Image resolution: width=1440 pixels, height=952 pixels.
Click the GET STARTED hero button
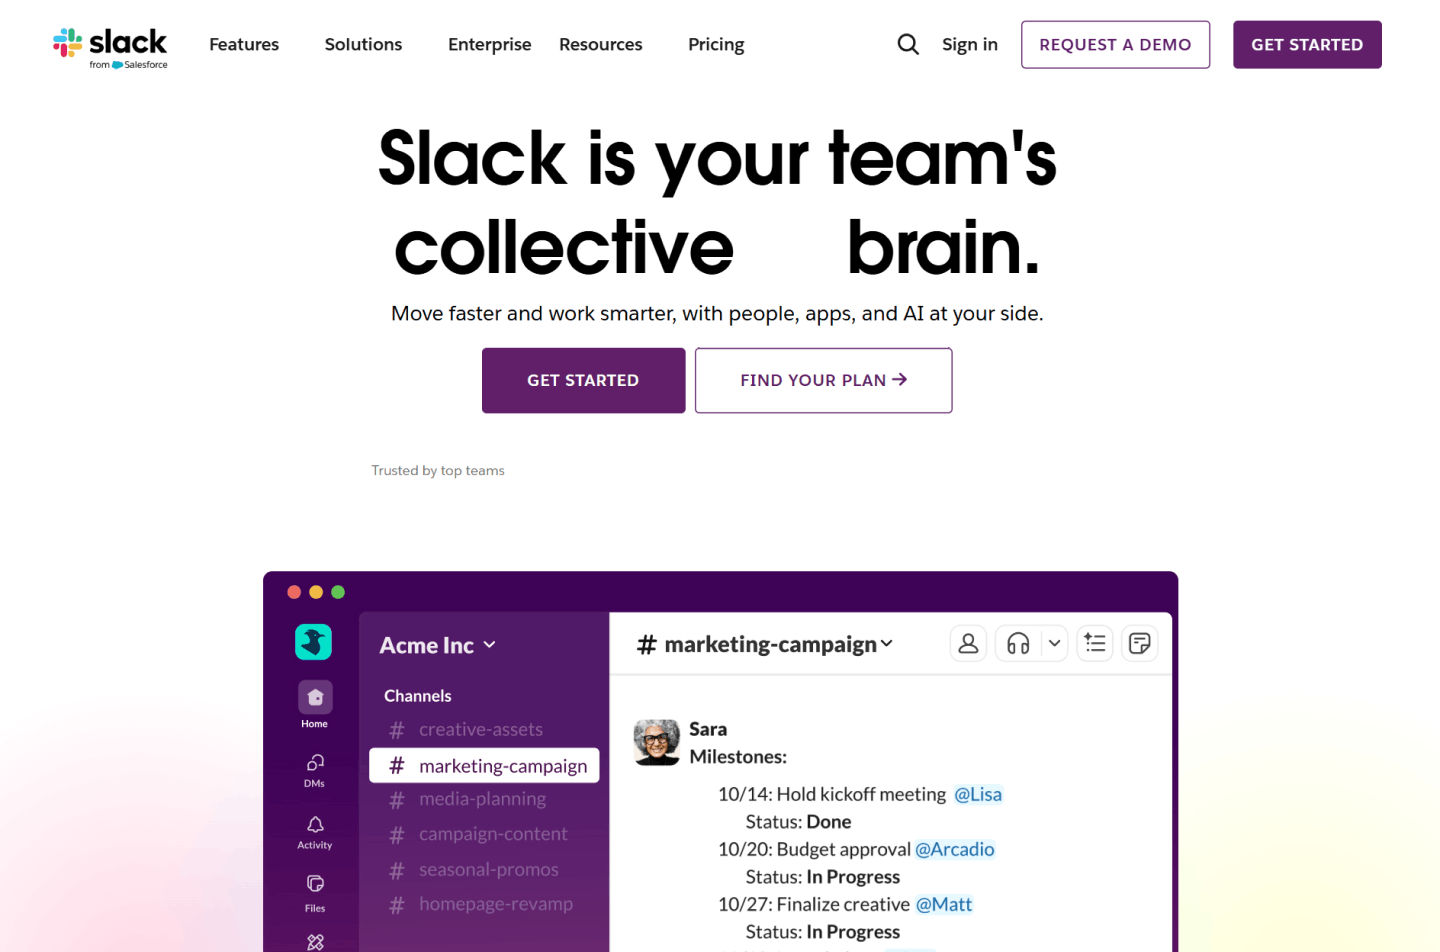[583, 380]
